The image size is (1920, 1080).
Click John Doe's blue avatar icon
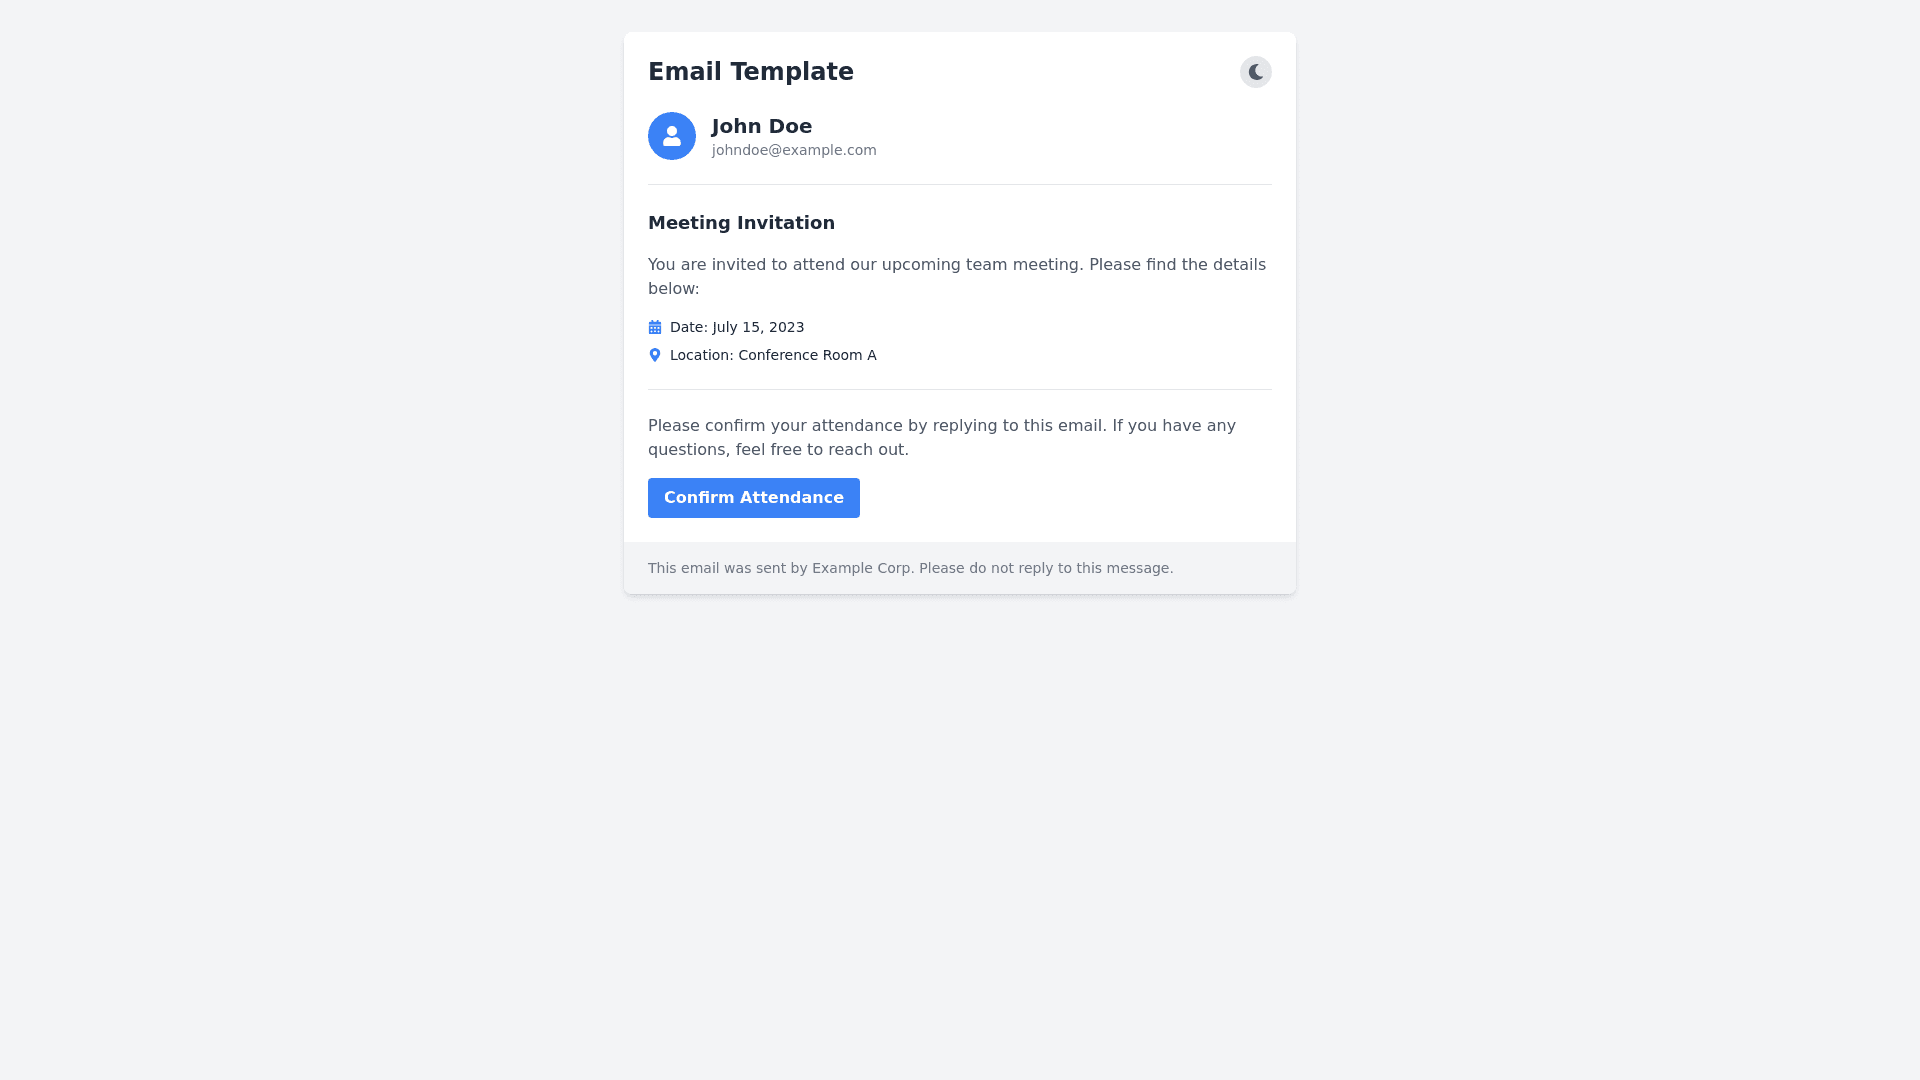pos(672,136)
